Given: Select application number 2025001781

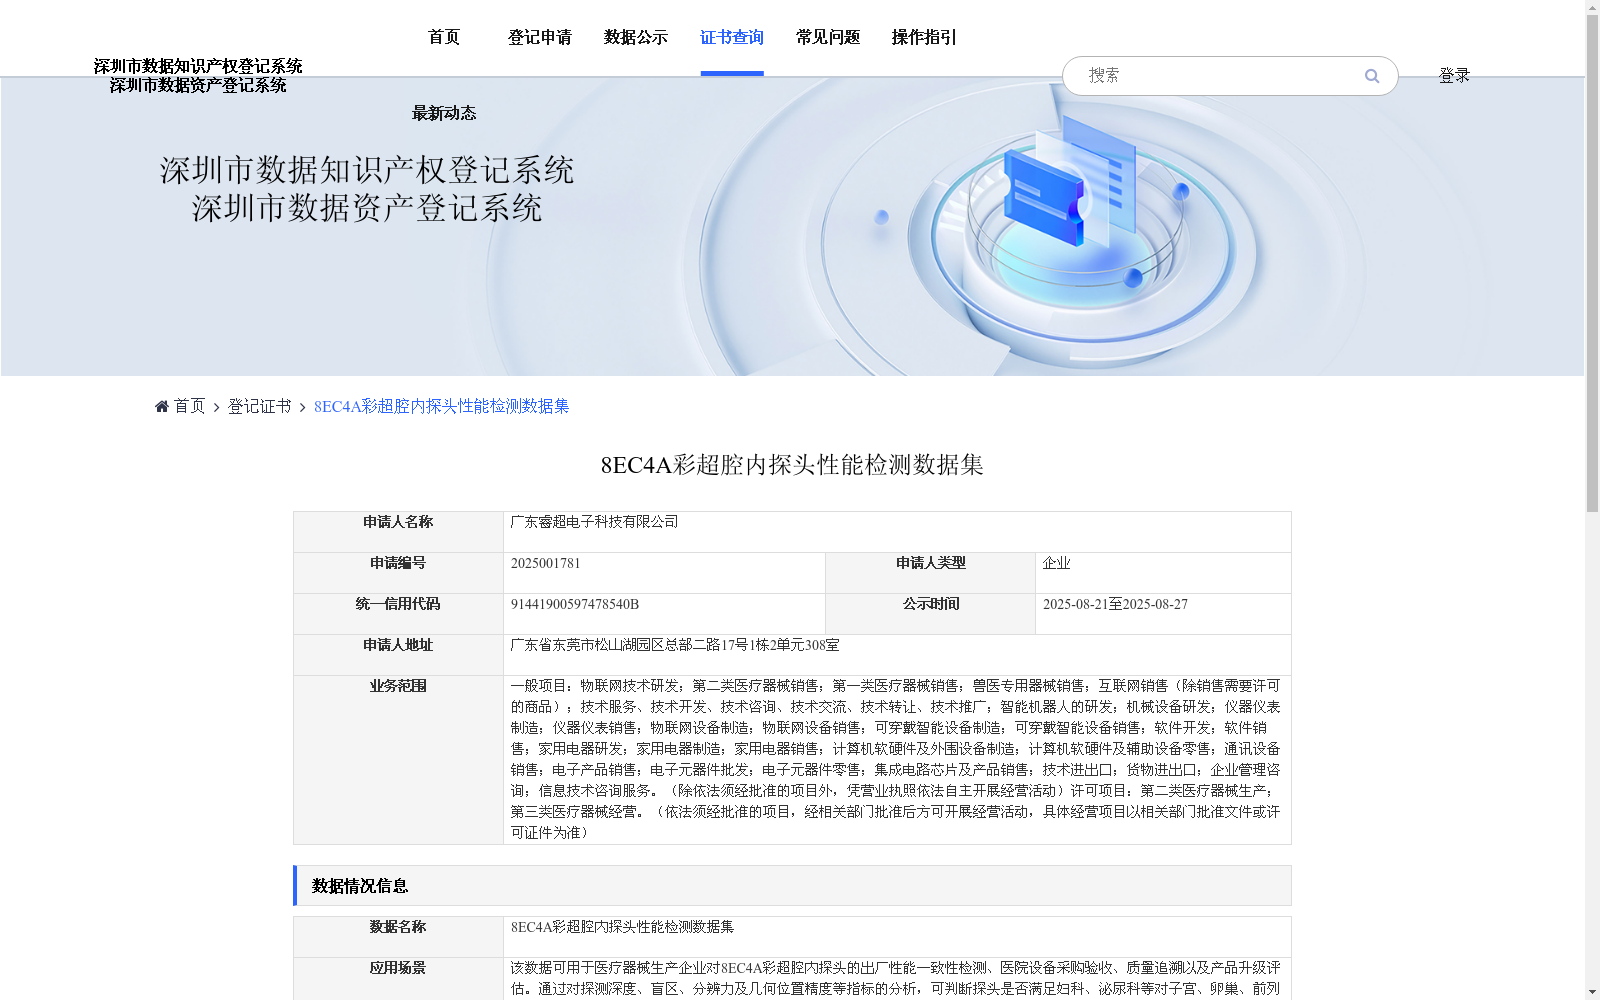Looking at the screenshot, I should click(545, 563).
